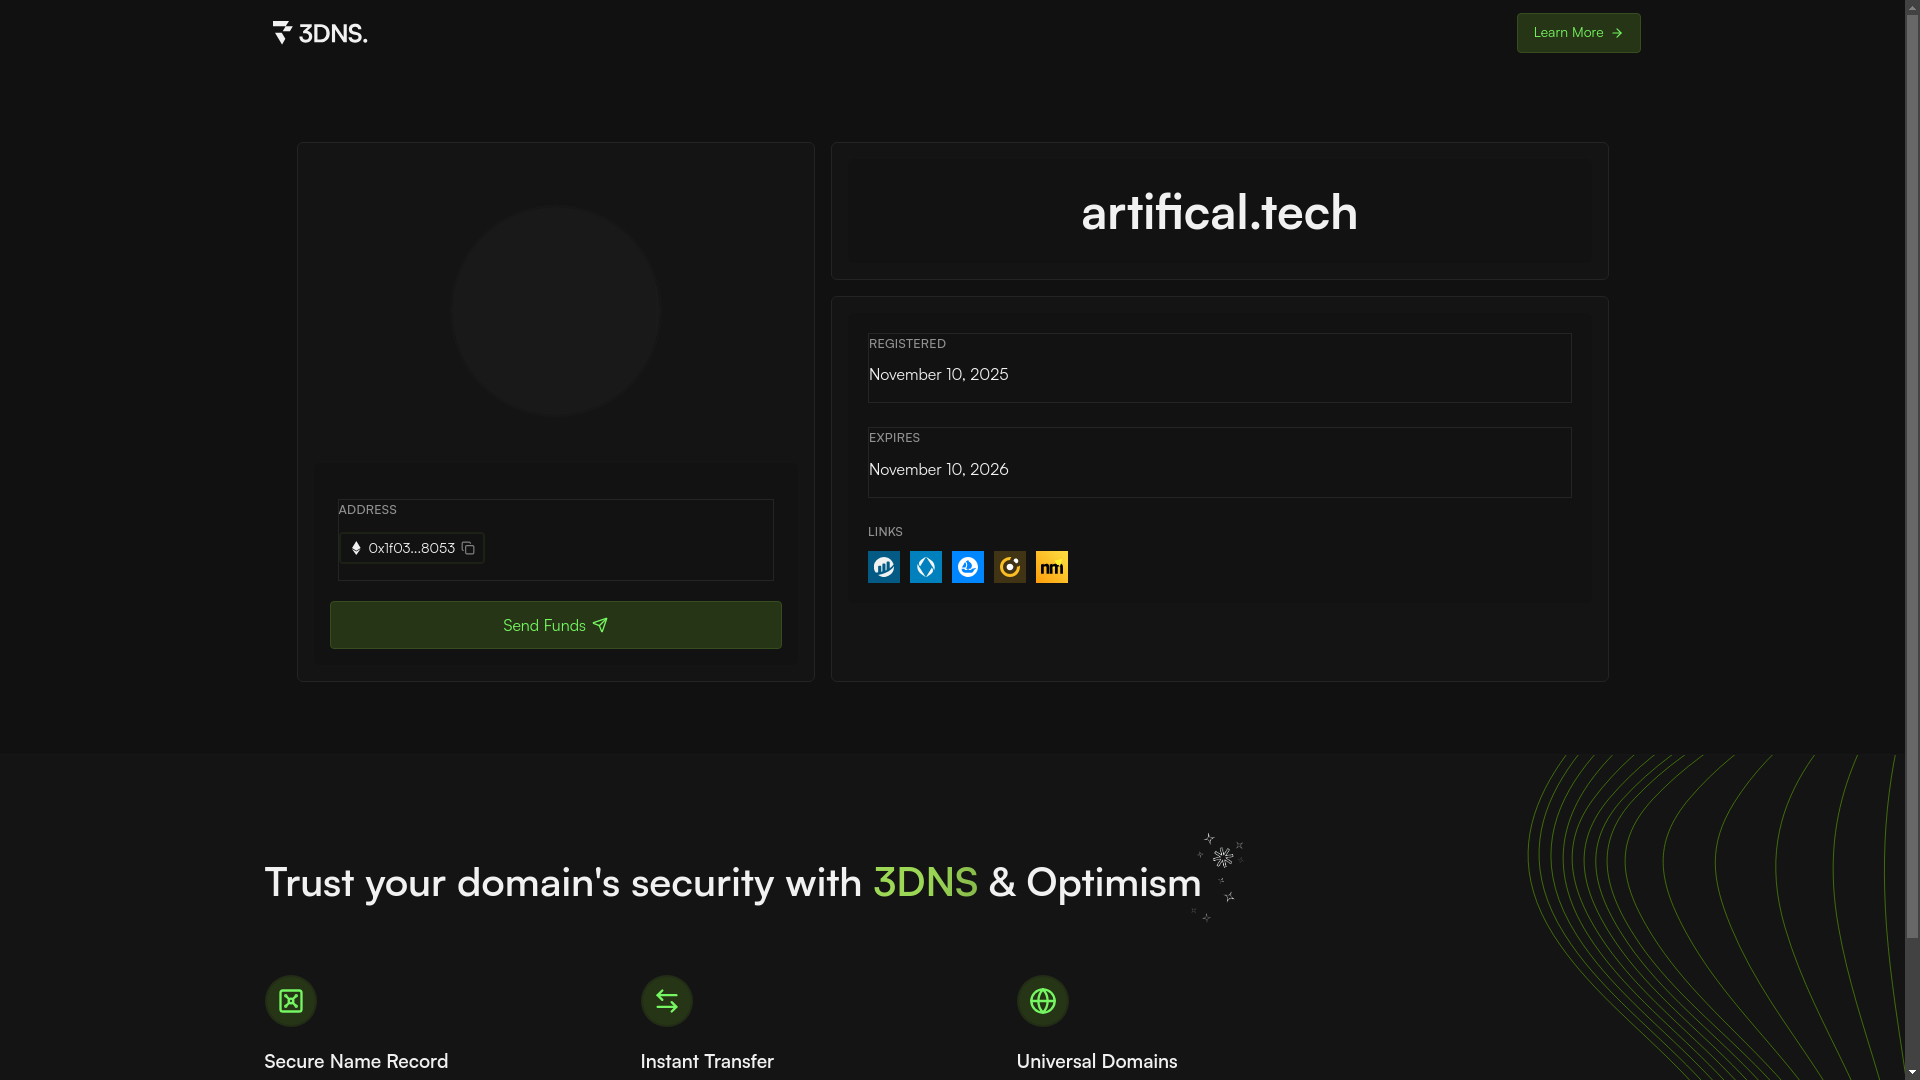Click the registered date November 10, 2025
Viewport: 1920px width, 1080px height.
click(938, 374)
